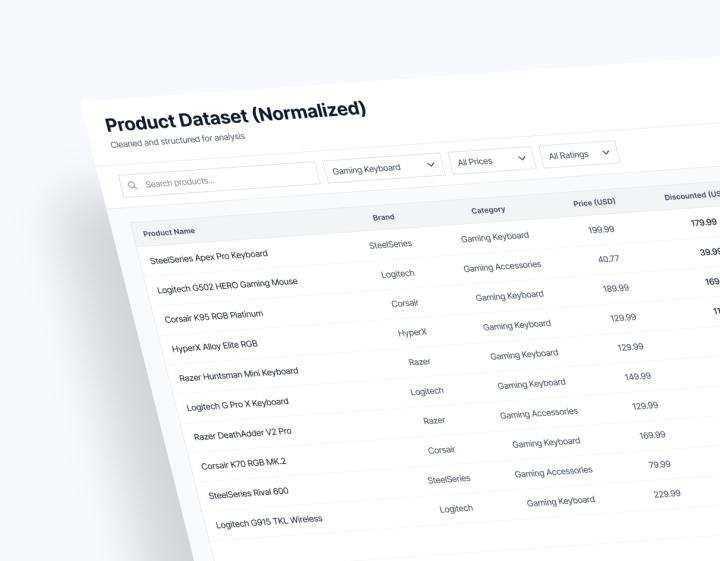
Task: Click category cell of G502 HERO row
Action: coord(502,267)
